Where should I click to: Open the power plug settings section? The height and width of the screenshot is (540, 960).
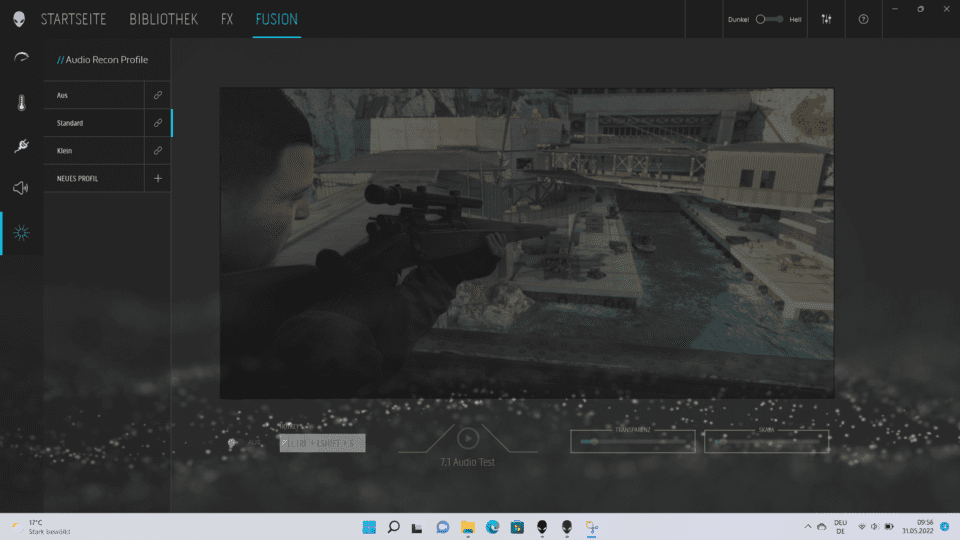21,146
